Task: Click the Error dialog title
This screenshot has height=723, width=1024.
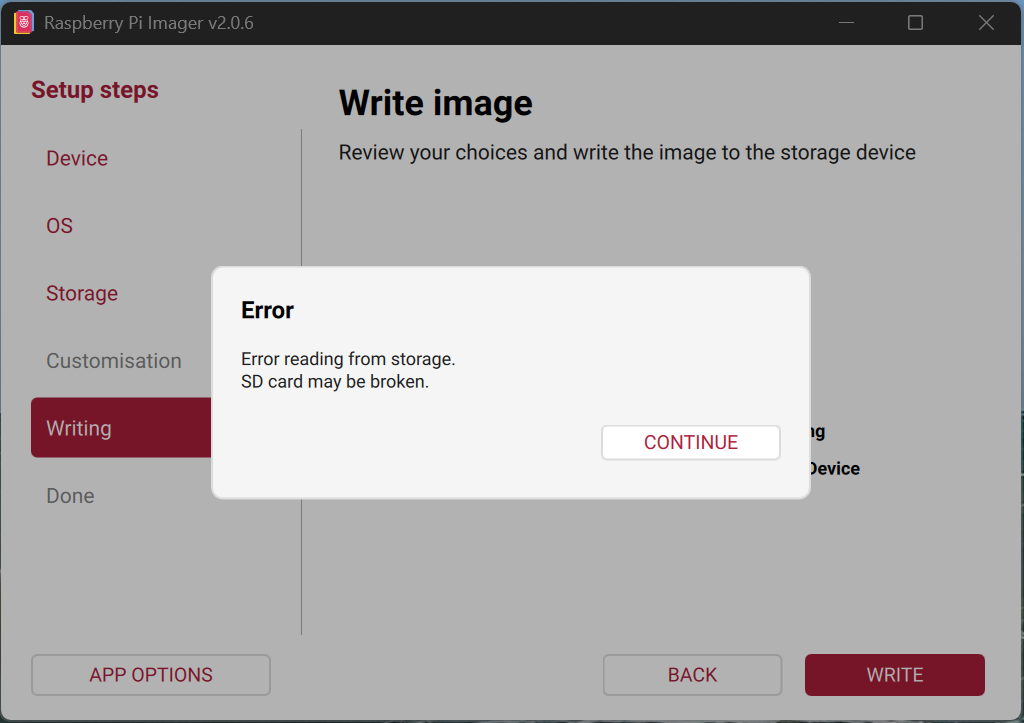Action: pos(268,310)
